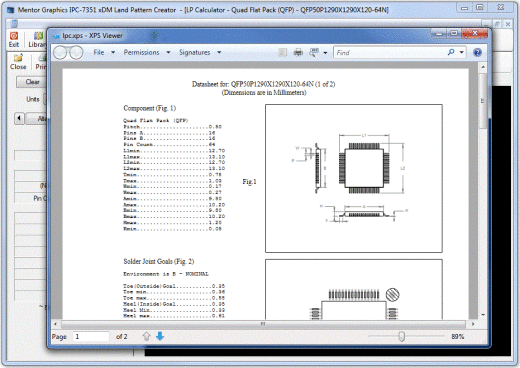Click the page view zoom icon
520x368 pixels.
314,52
